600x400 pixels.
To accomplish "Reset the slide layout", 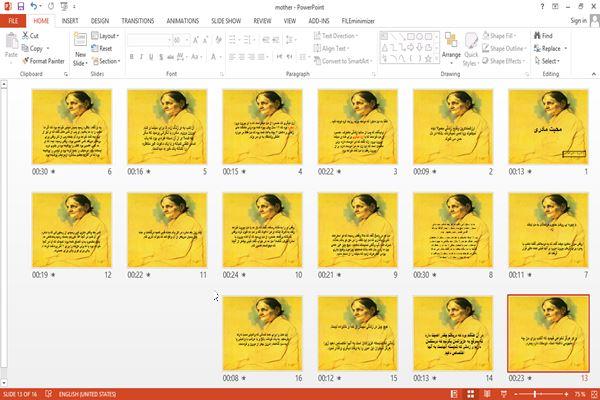I will click(102, 48).
